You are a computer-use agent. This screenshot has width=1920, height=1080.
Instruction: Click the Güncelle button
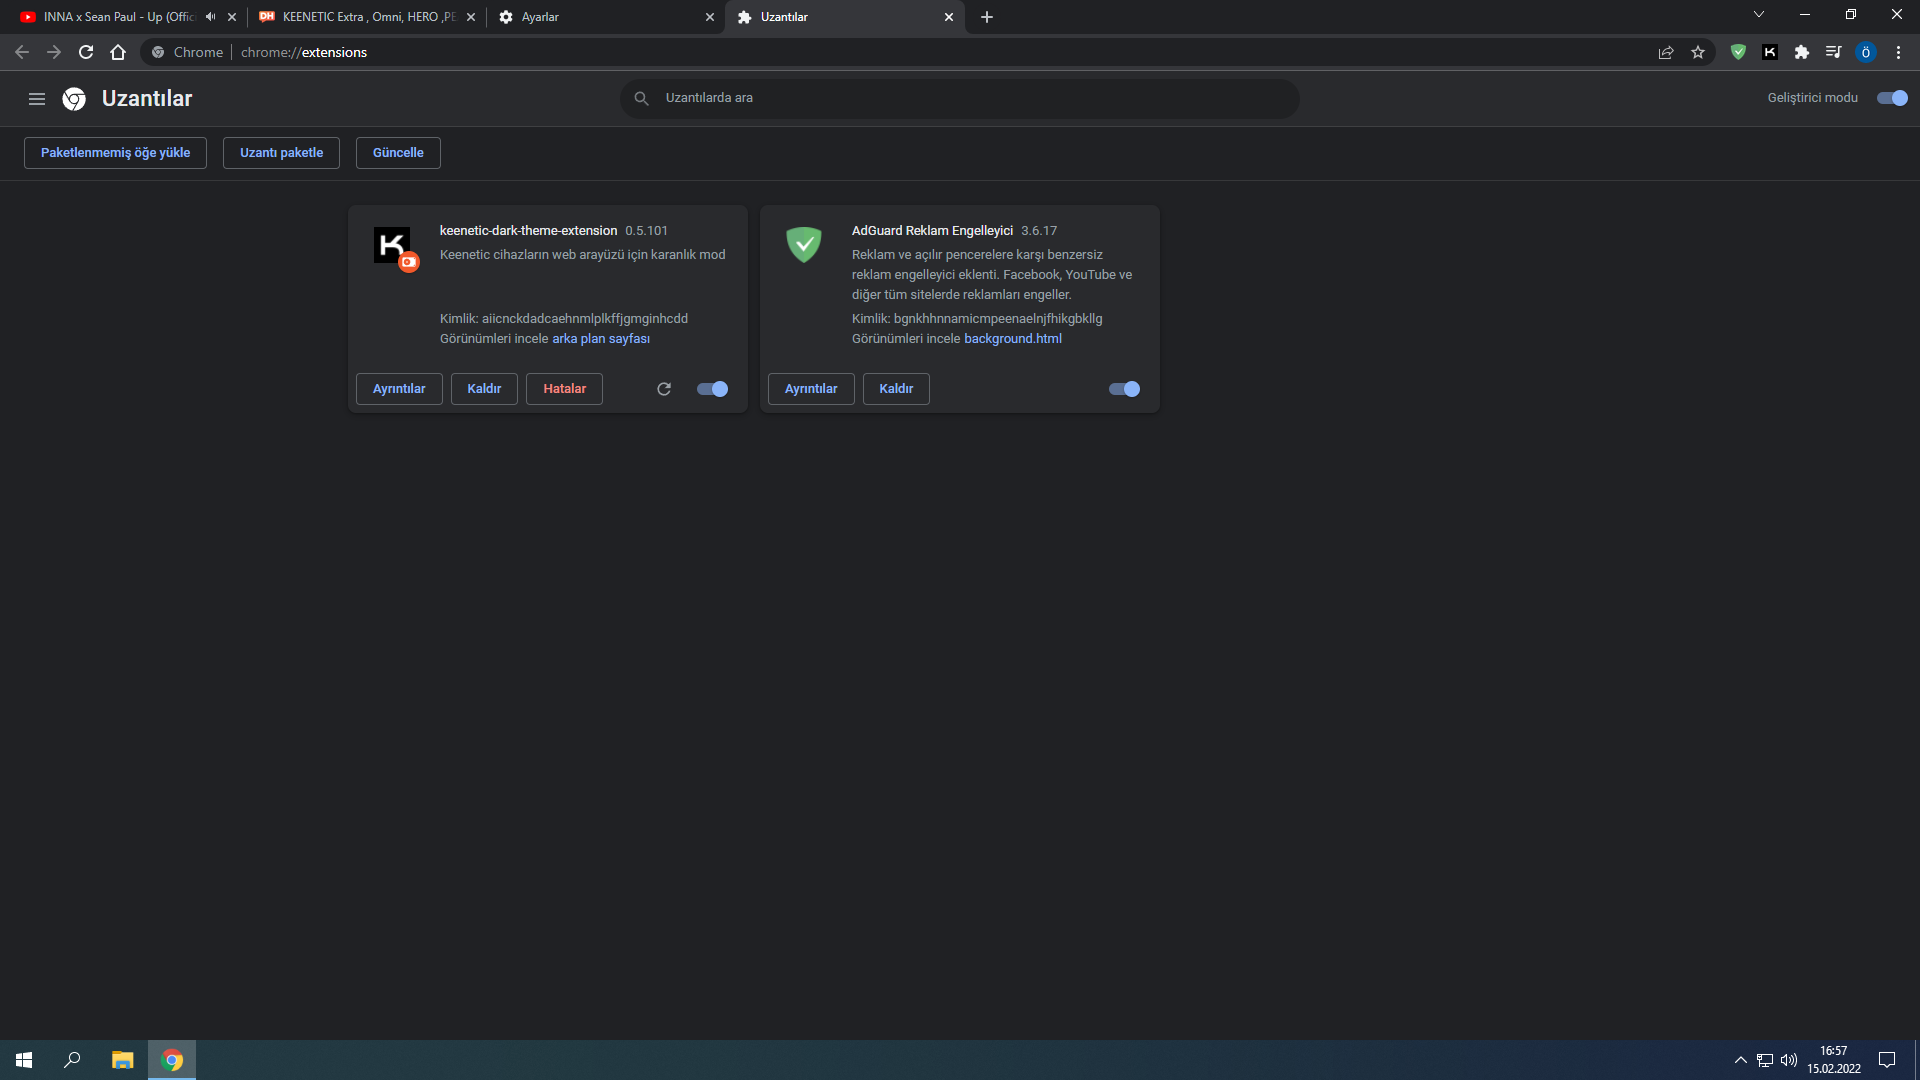pyautogui.click(x=398, y=153)
